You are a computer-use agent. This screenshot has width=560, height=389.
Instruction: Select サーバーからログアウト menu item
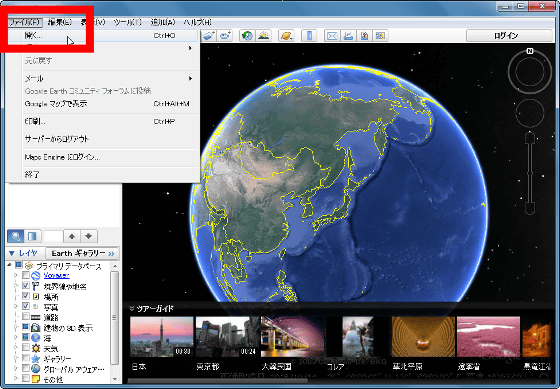tap(110, 139)
